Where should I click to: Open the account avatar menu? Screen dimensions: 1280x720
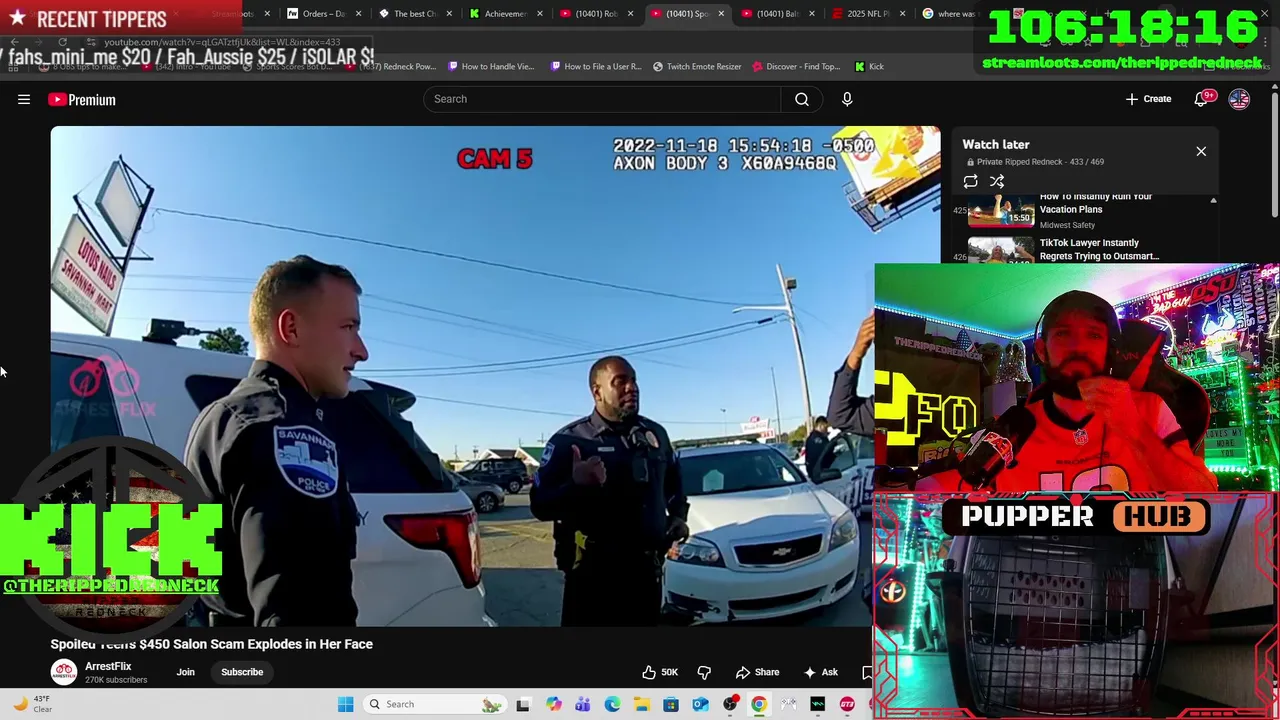pyautogui.click(x=1239, y=99)
